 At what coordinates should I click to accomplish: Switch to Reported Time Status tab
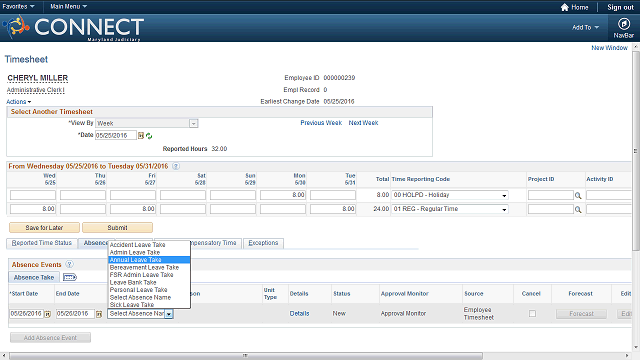[x=41, y=243]
